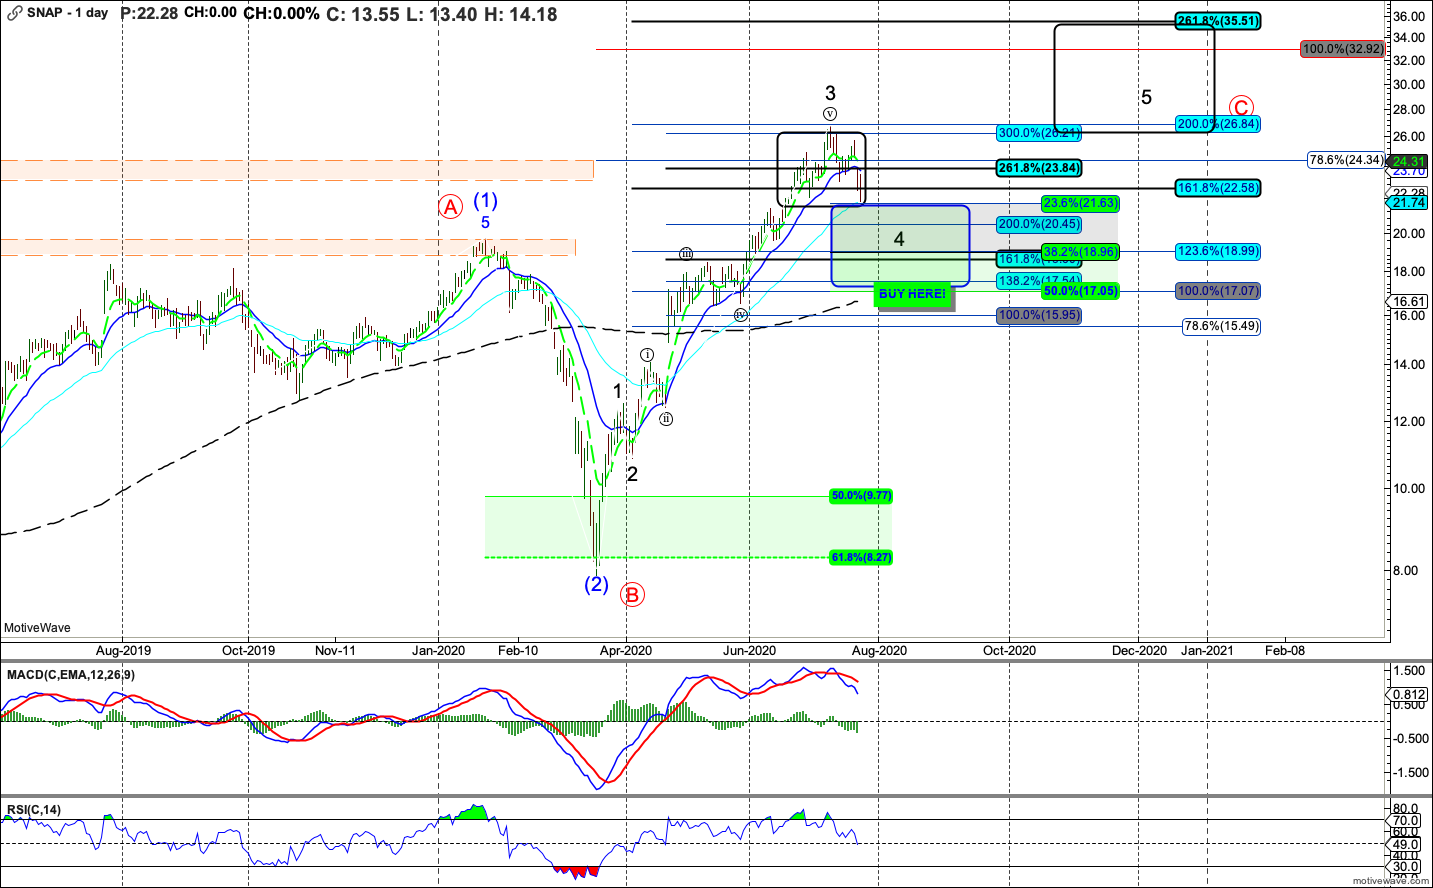Select the circled i subwave marker
1433x888 pixels.
coord(647,355)
